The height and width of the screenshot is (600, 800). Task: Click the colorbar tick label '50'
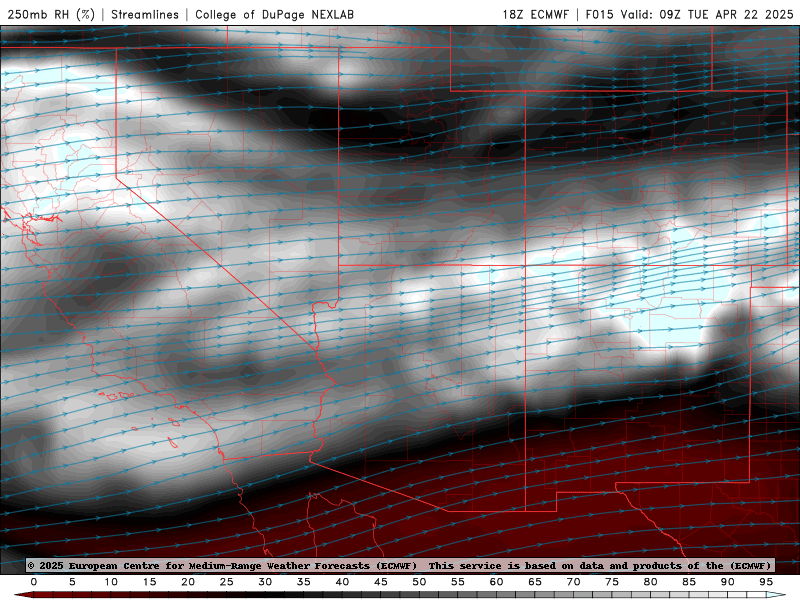(419, 582)
